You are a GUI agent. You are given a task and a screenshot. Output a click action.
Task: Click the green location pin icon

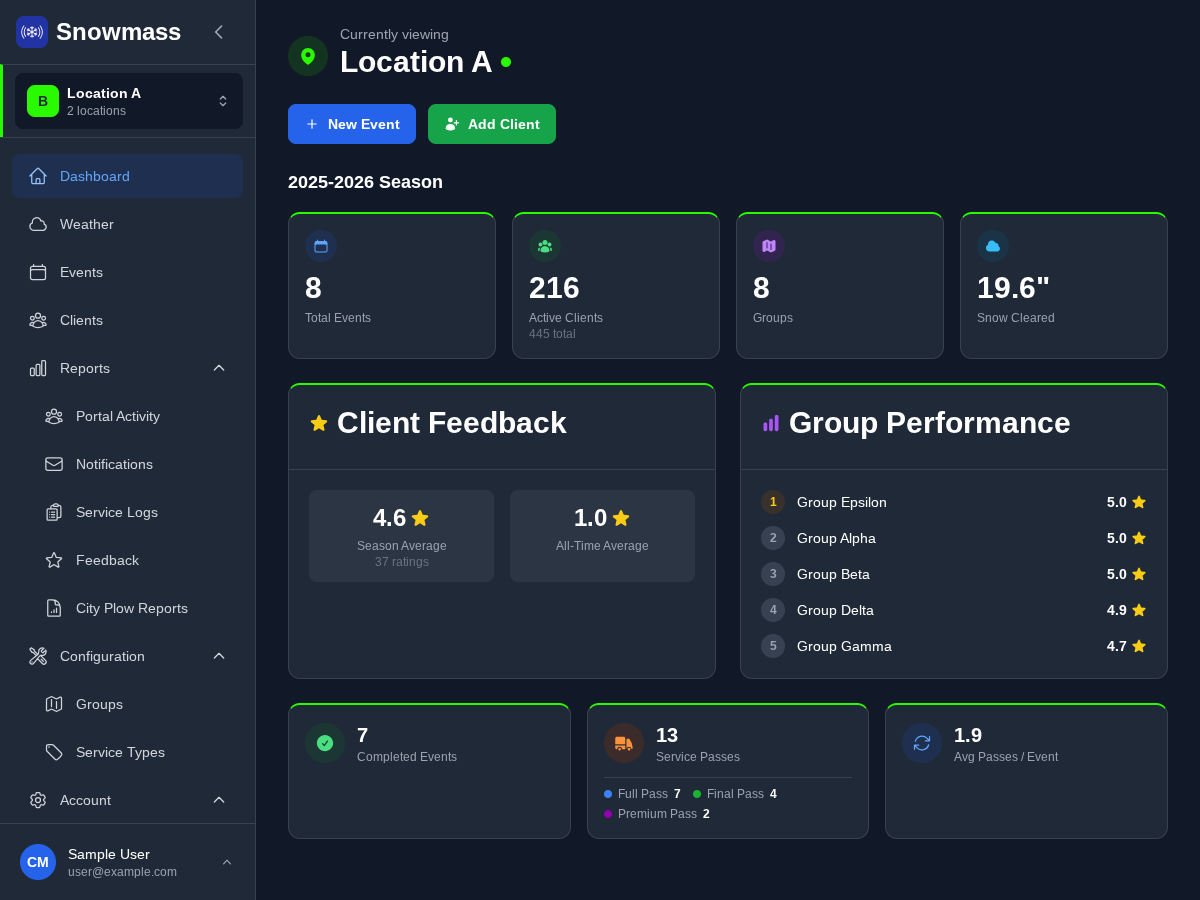308,56
